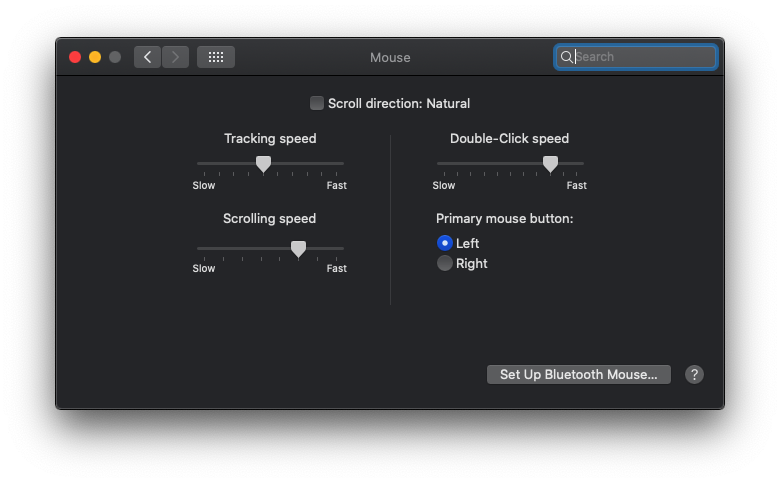780x483 pixels.
Task: Click the Slow end of Scrolling speed
Action: pyautogui.click(x=204, y=268)
